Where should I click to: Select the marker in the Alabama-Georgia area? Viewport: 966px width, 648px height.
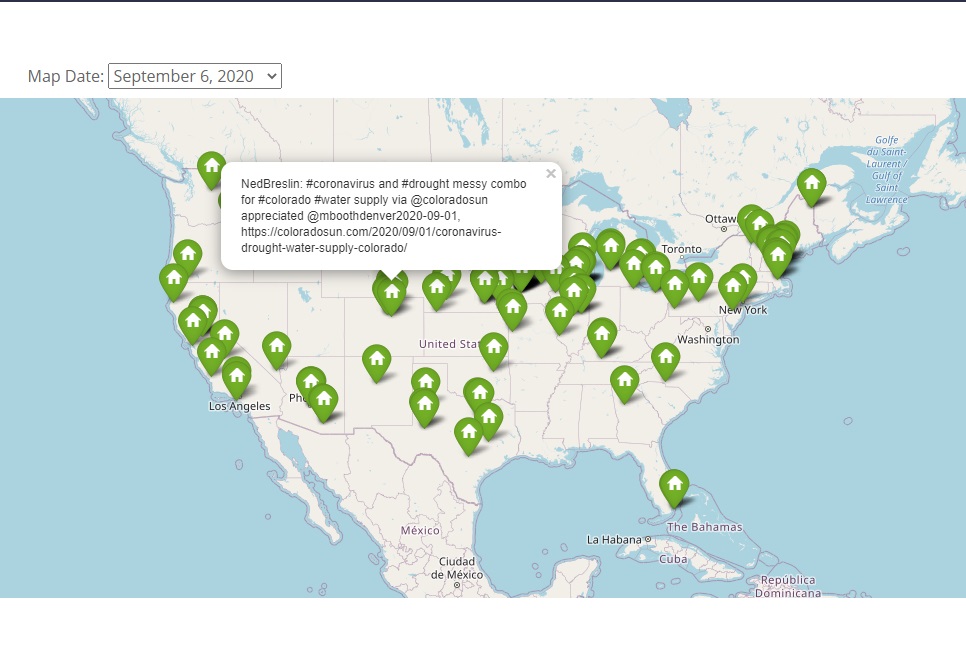(x=625, y=381)
